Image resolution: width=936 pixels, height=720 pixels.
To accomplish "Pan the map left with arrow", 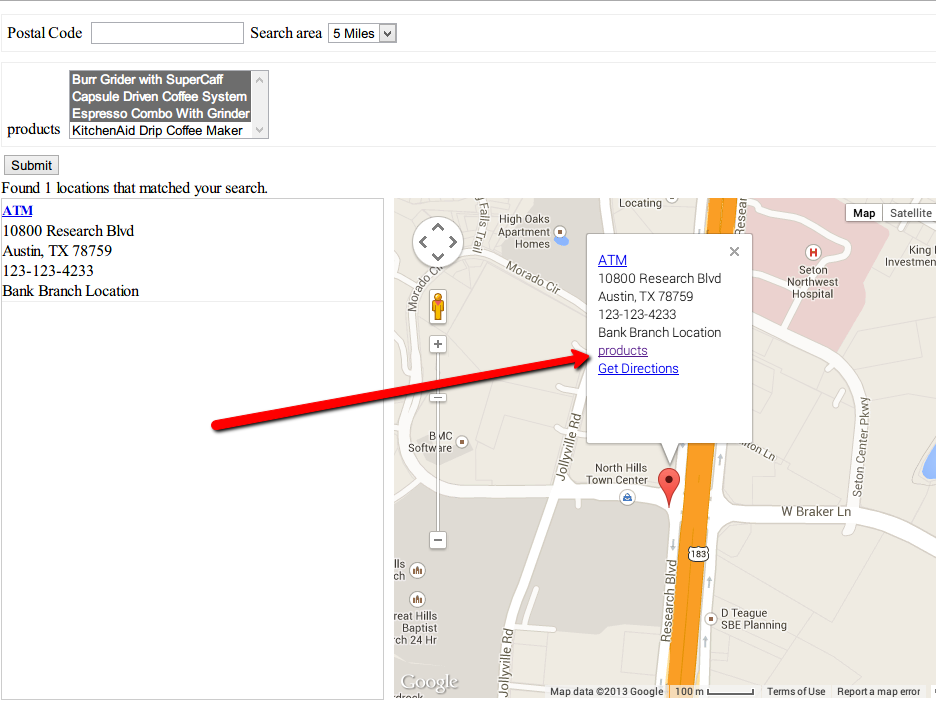I will 423,242.
